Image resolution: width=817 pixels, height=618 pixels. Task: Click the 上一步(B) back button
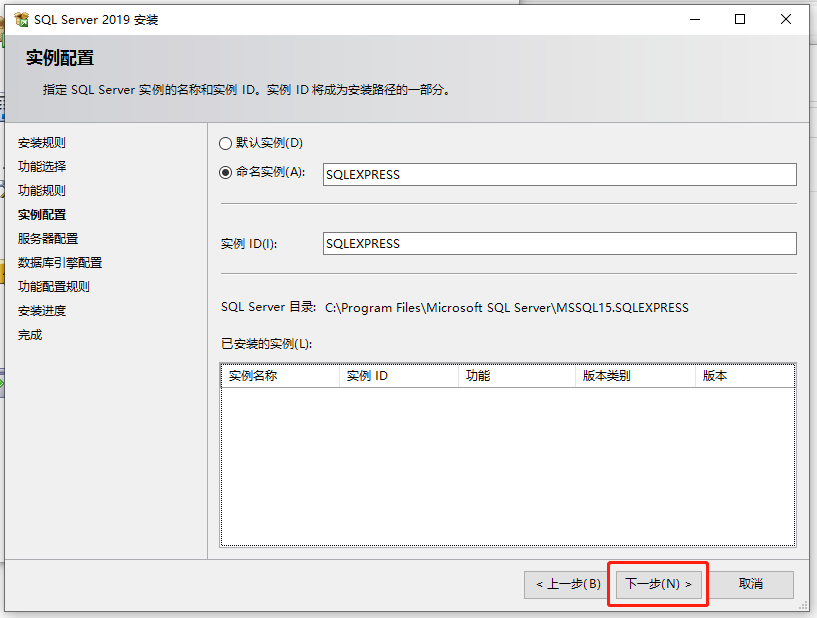tap(568, 584)
